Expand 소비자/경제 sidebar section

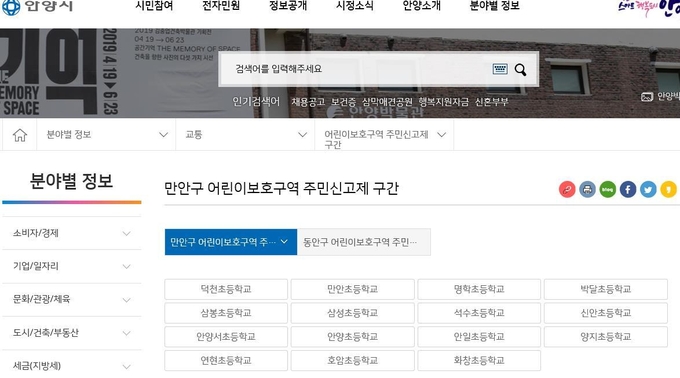pyautogui.click(x=72, y=233)
